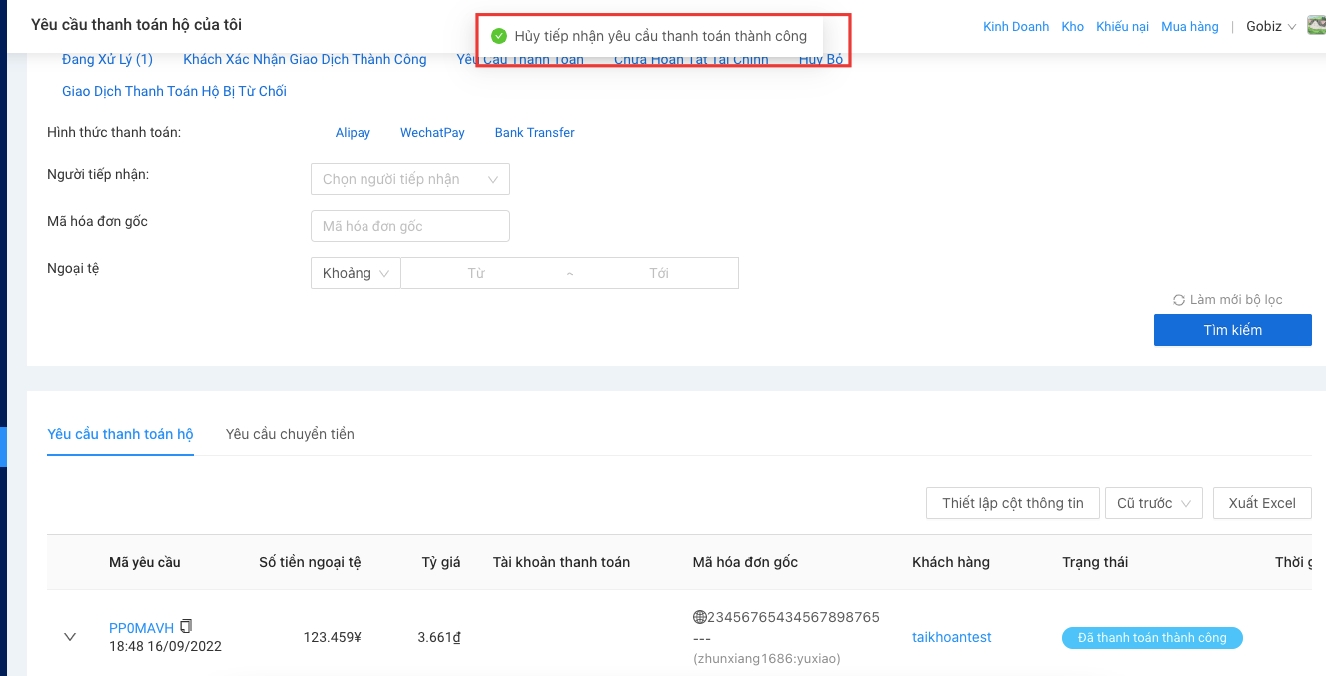The height and width of the screenshot is (676, 1326).
Task: Filter by Bank Transfer payment method
Action: (534, 133)
